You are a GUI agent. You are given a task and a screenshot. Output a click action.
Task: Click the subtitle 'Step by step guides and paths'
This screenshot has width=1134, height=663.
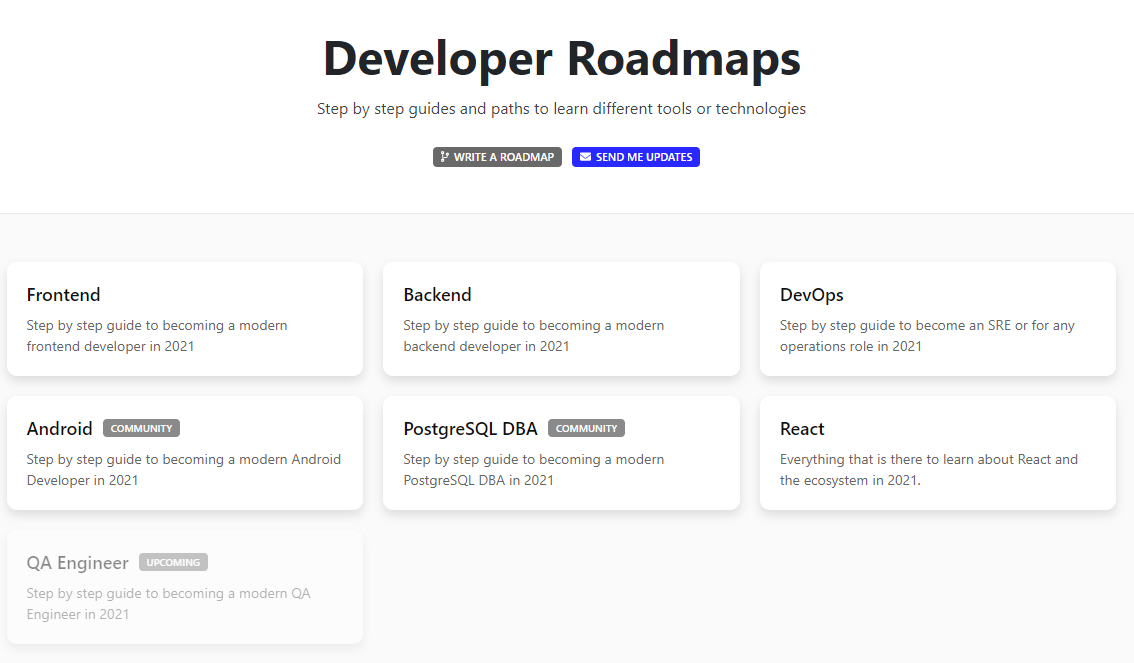561,108
